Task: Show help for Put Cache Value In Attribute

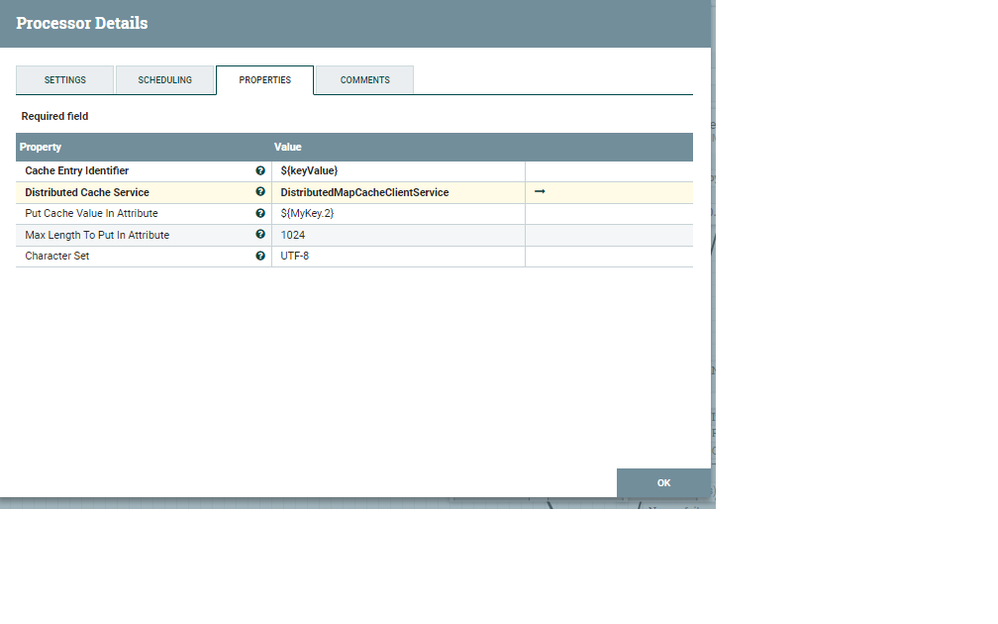Action: (260, 213)
